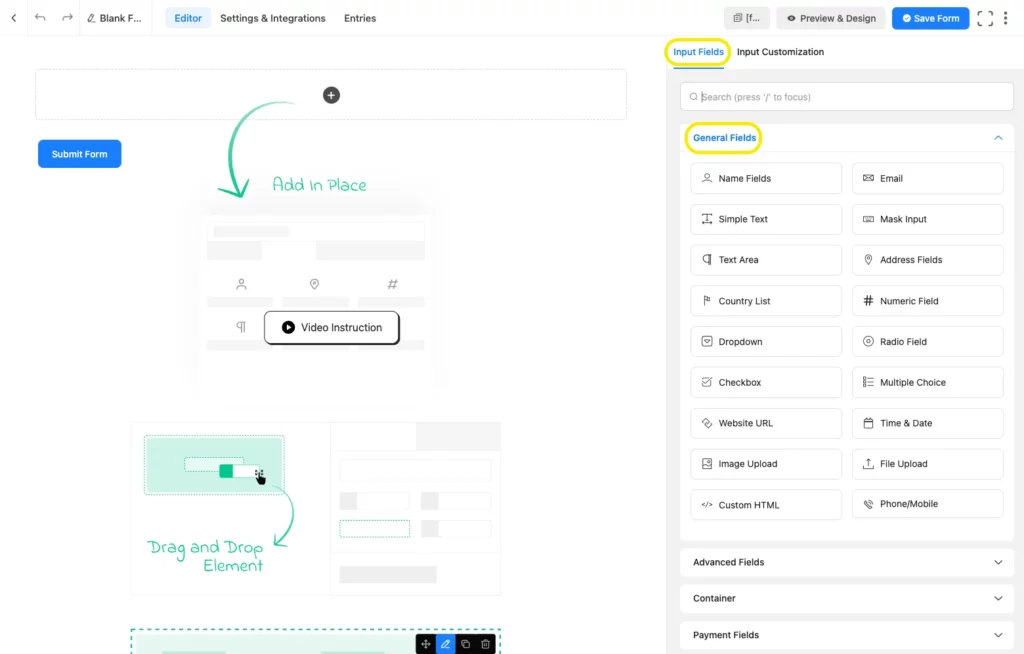Add a Radio Field
The image size is (1024, 654).
(927, 342)
